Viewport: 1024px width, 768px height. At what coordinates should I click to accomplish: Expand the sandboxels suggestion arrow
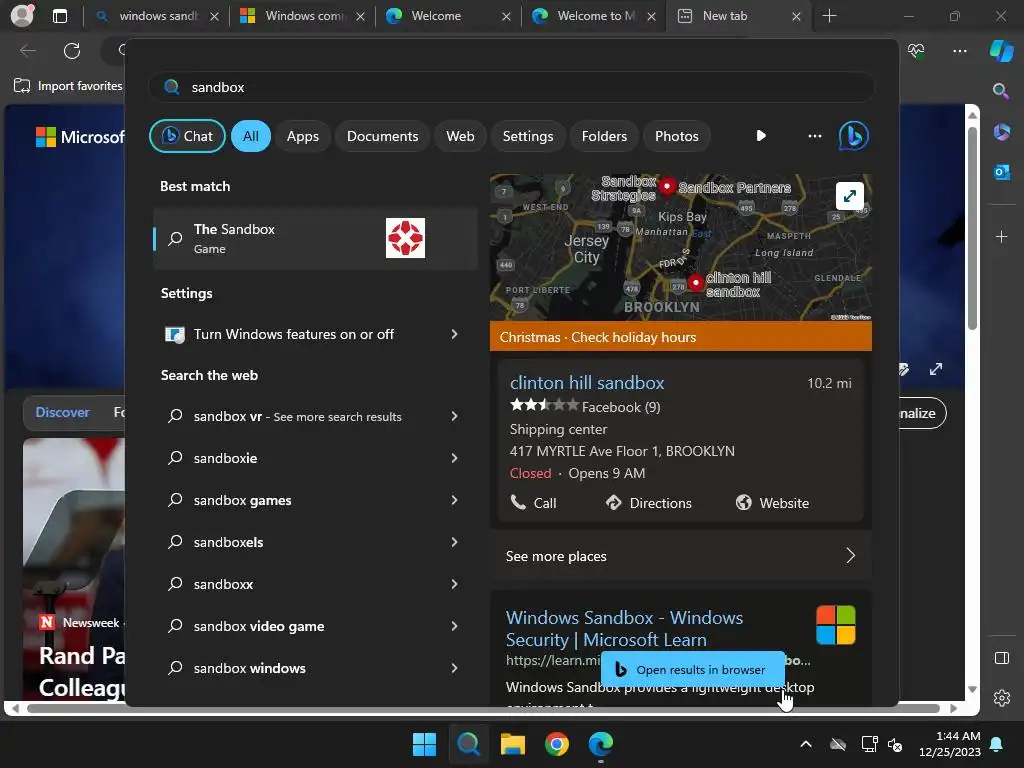point(454,542)
